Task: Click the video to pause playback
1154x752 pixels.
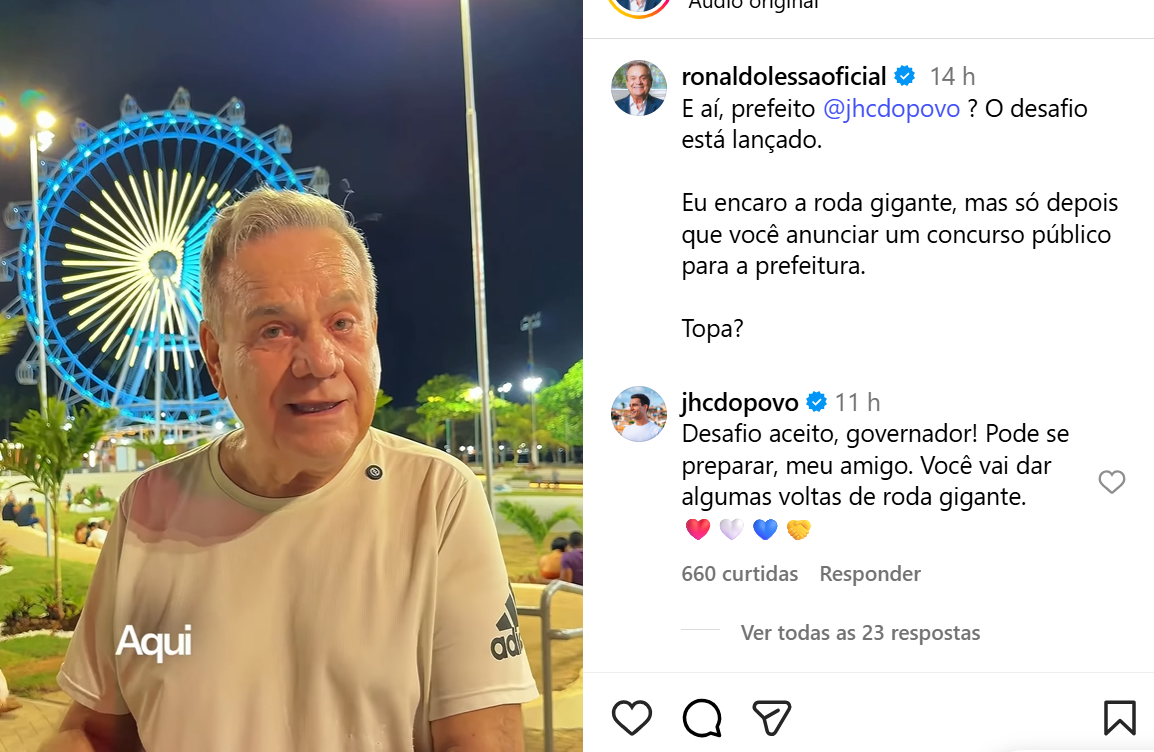Action: (291, 376)
